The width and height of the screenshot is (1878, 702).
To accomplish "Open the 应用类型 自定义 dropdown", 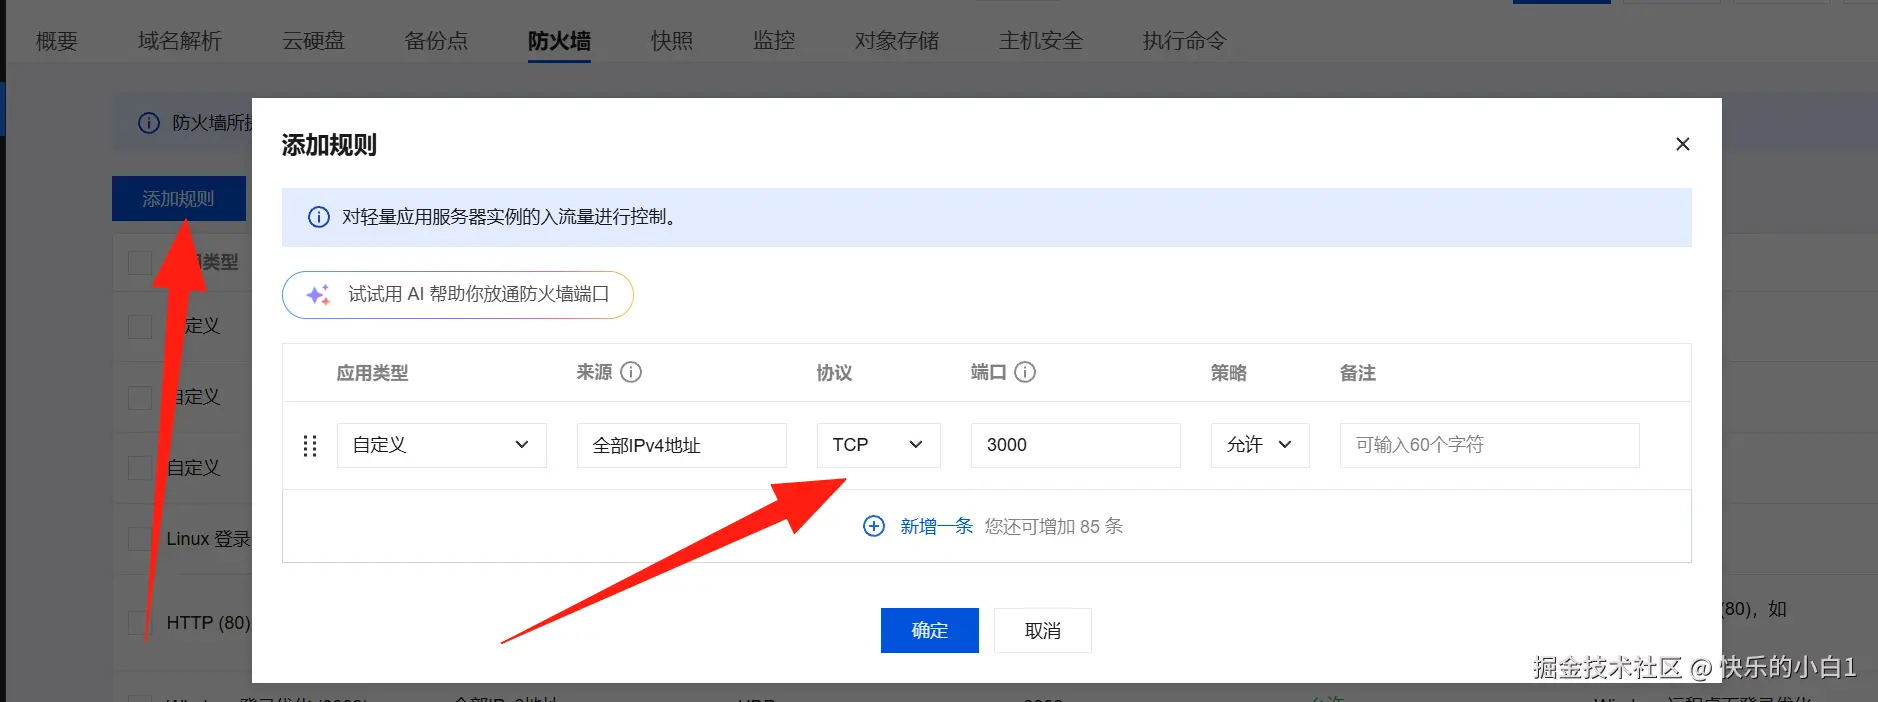I will pyautogui.click(x=442, y=445).
